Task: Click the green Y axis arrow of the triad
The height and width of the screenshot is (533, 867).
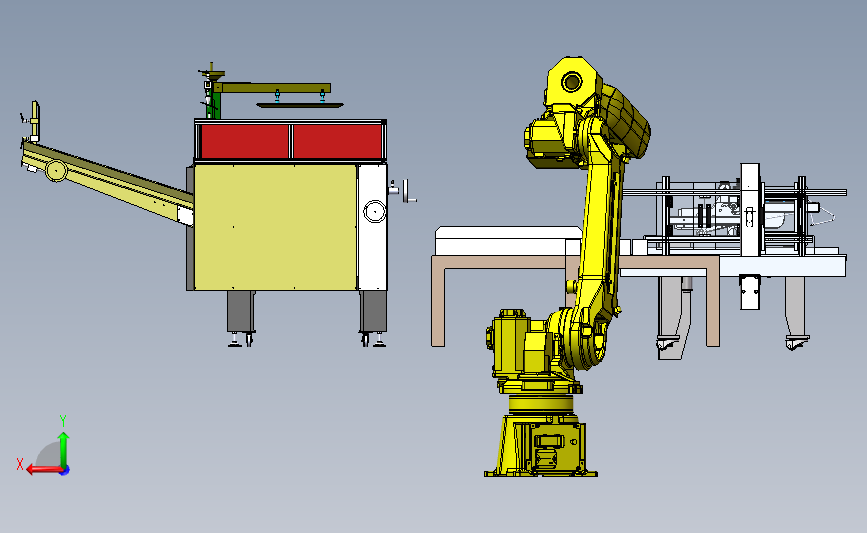Action: tap(63, 449)
